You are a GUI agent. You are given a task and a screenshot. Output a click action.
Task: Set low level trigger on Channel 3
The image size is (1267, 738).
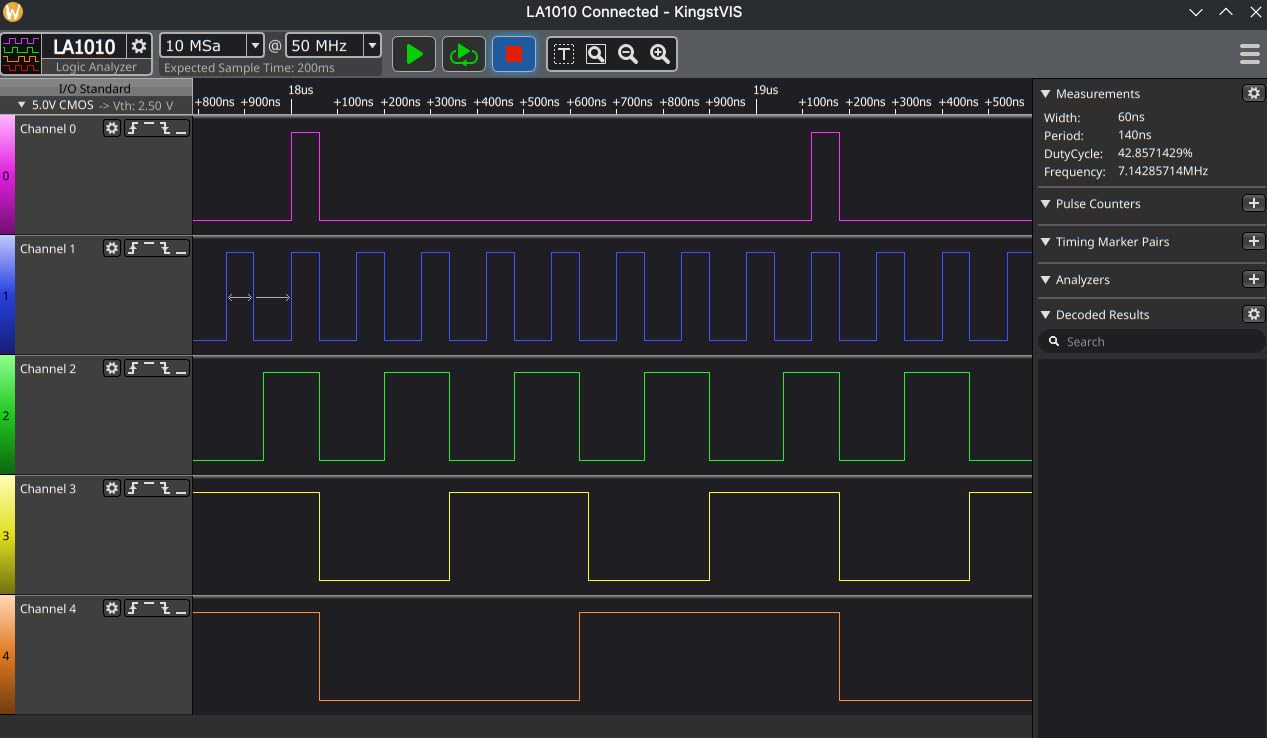[x=180, y=489]
